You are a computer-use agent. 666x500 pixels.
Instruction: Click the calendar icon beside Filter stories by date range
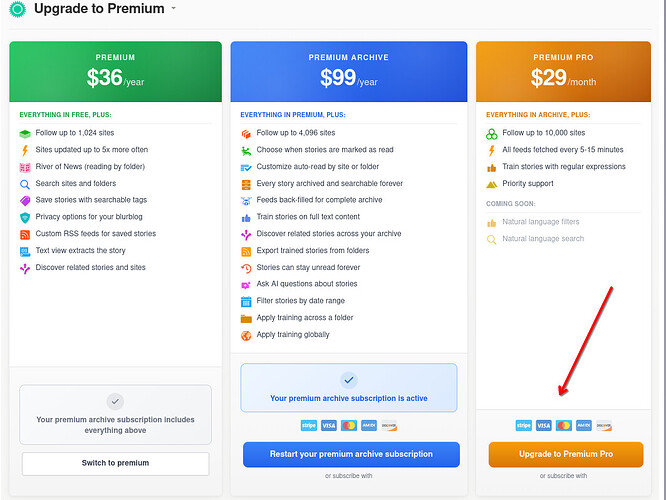point(246,301)
